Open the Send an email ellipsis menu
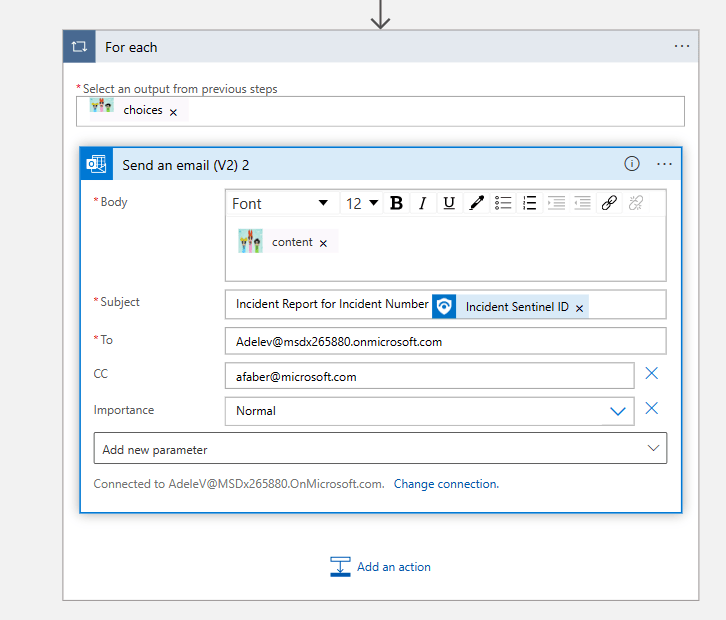The width and height of the screenshot is (726, 620). (x=664, y=164)
